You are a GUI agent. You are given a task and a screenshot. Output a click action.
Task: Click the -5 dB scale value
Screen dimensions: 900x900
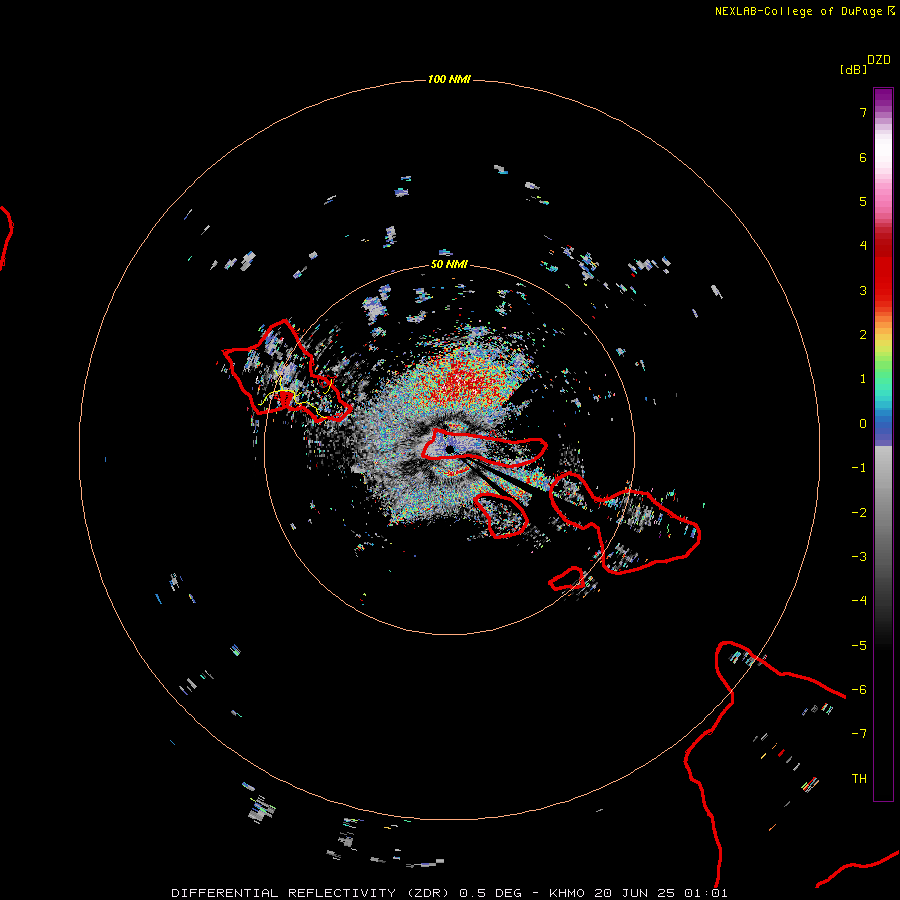[x=859, y=645]
